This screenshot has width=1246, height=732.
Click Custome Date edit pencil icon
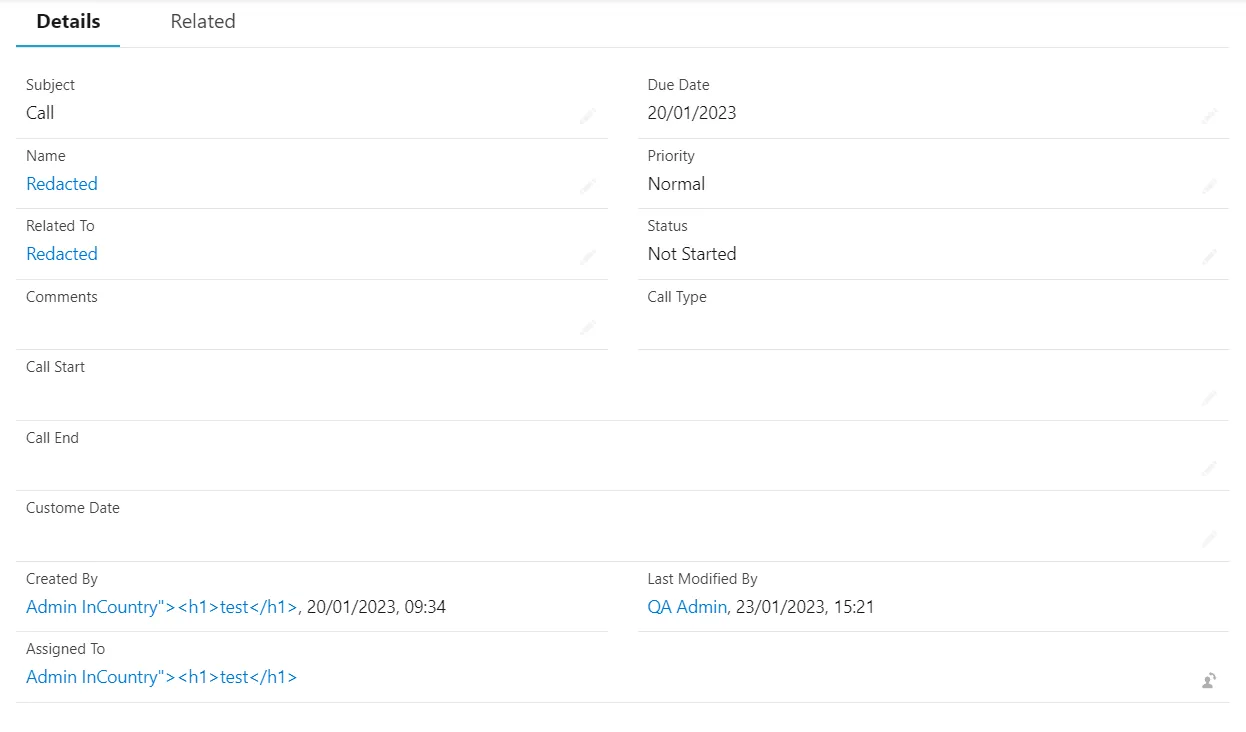[1209, 539]
